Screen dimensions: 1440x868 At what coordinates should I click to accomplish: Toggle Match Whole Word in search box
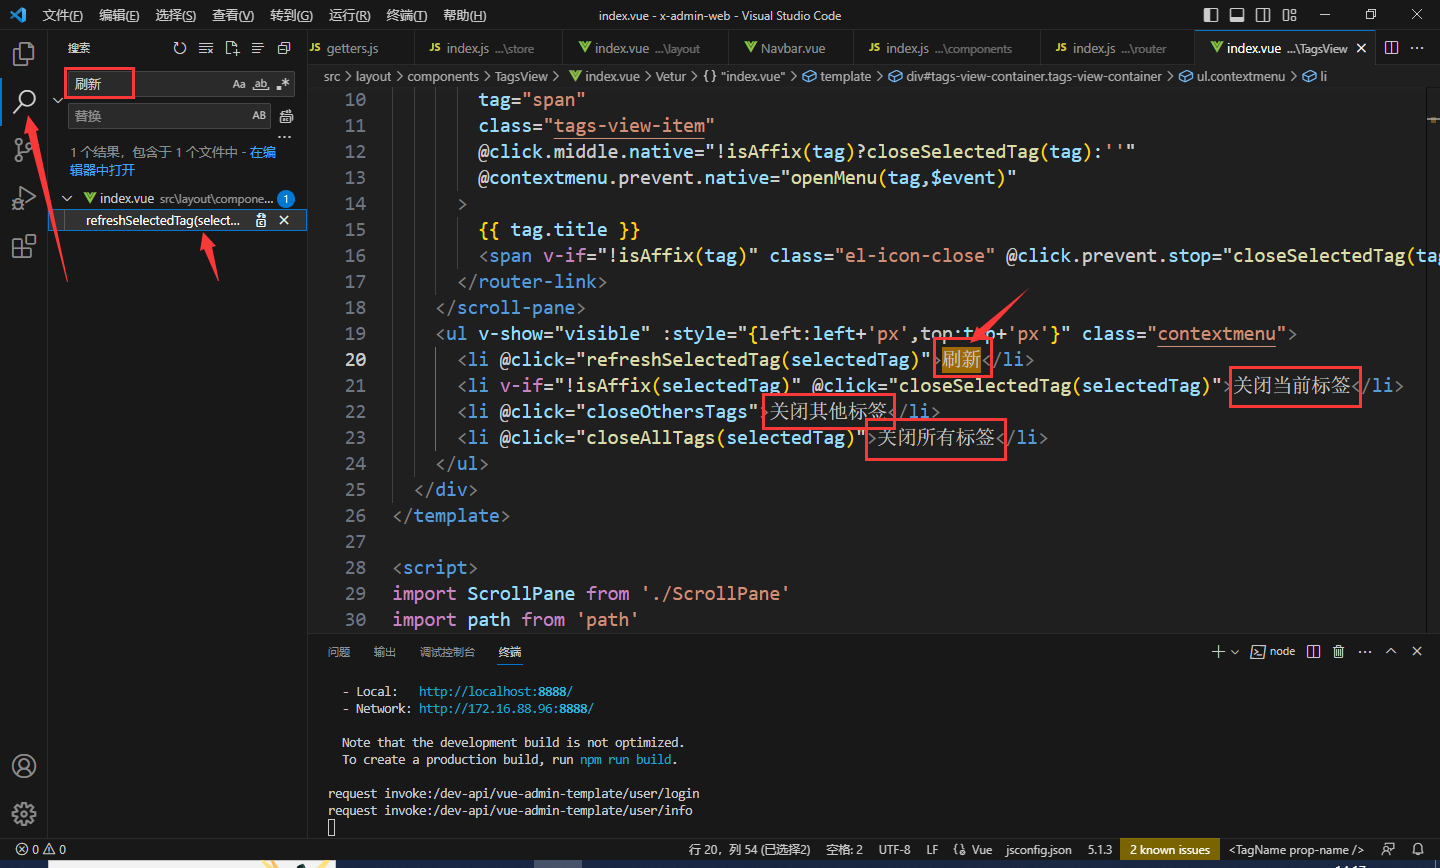click(x=261, y=84)
